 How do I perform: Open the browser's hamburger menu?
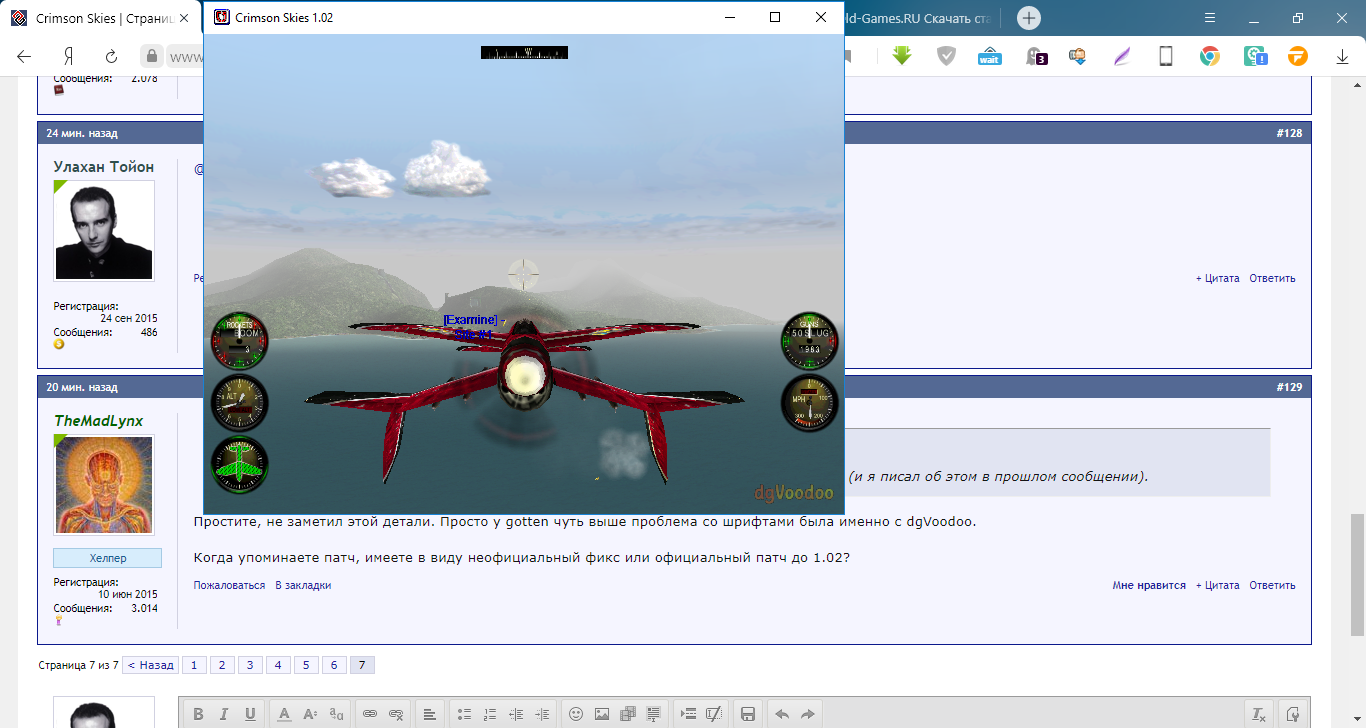point(1209,18)
